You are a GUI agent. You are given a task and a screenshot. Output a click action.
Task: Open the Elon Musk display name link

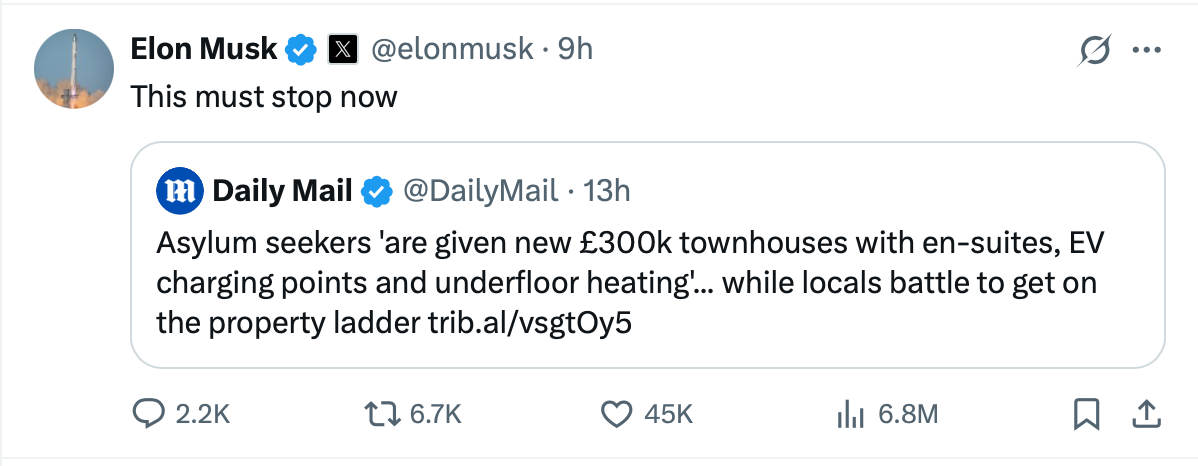(x=205, y=48)
